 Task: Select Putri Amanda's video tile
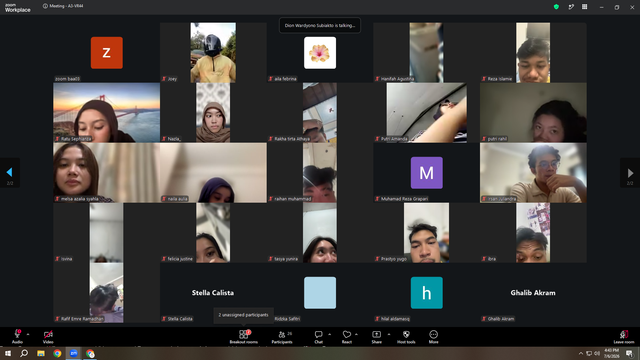pyautogui.click(x=427, y=113)
